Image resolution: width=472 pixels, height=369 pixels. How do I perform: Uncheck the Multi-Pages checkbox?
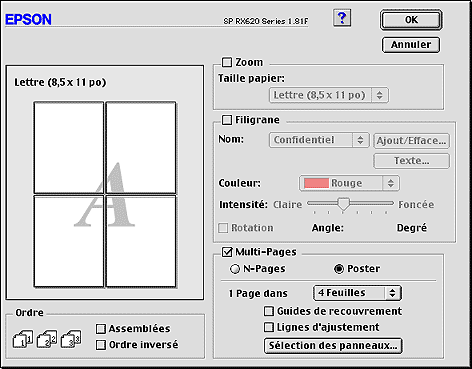[x=227, y=252]
